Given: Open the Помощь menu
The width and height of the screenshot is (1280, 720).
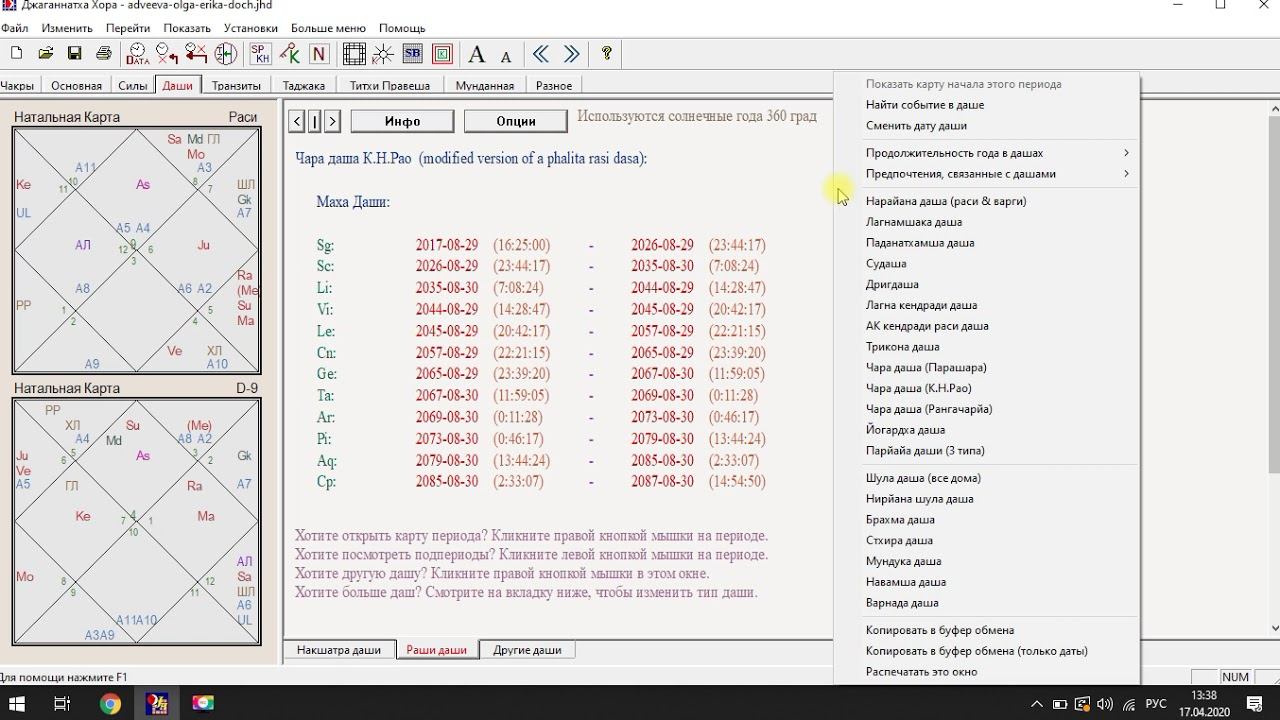Looking at the screenshot, I should click(x=402, y=28).
